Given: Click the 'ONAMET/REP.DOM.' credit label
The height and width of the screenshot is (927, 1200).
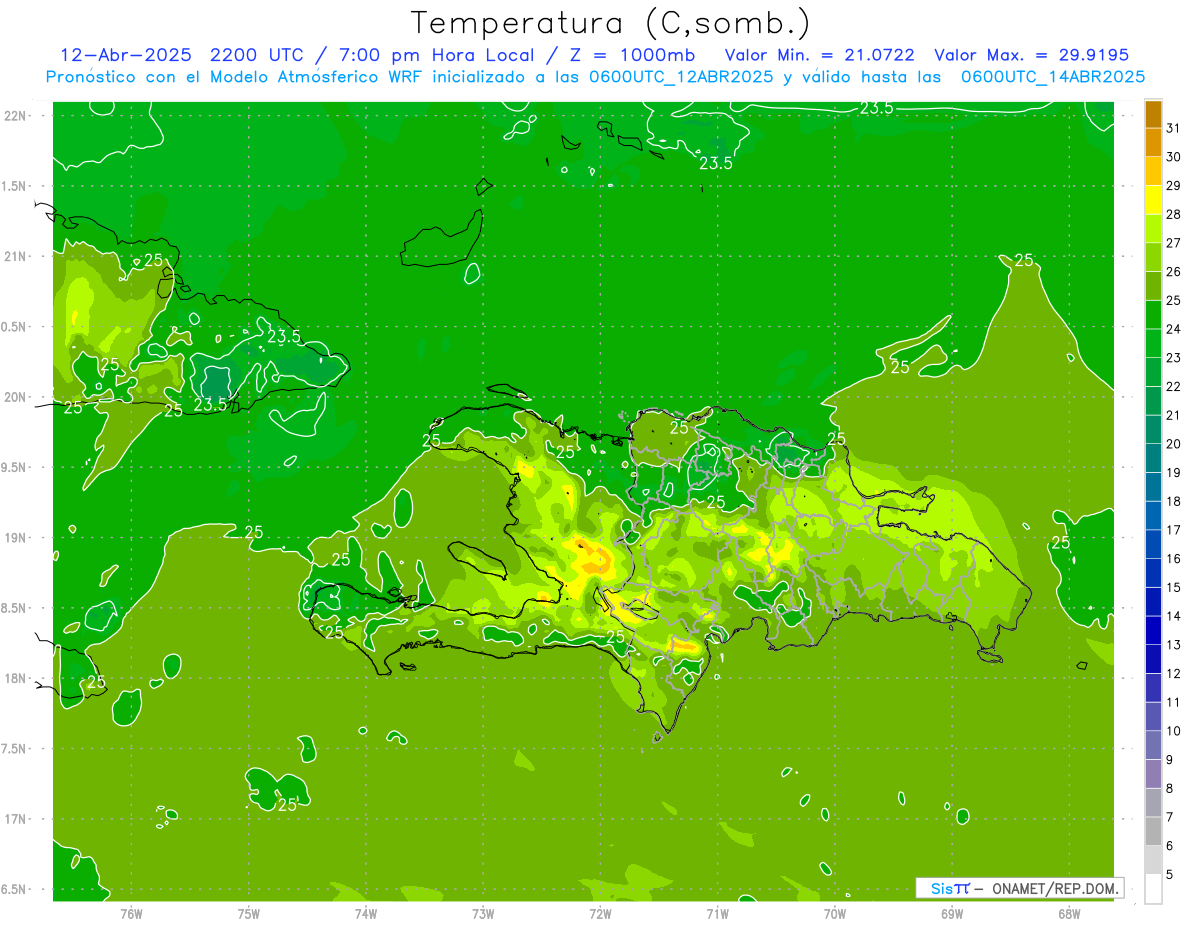Looking at the screenshot, I should pyautogui.click(x=1057, y=888).
